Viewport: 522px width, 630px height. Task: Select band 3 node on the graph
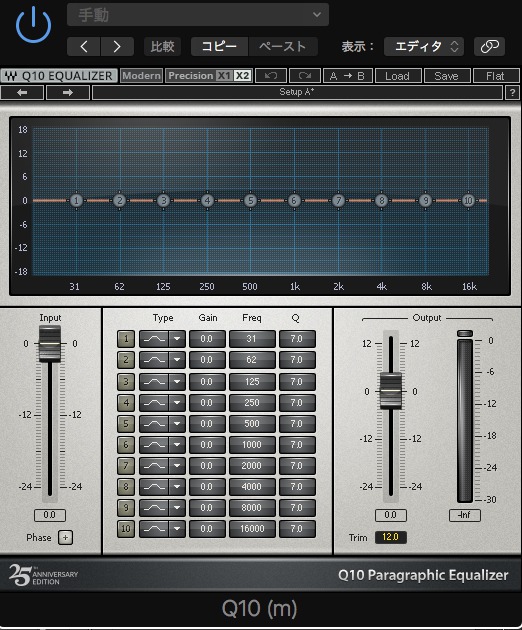pyautogui.click(x=163, y=200)
